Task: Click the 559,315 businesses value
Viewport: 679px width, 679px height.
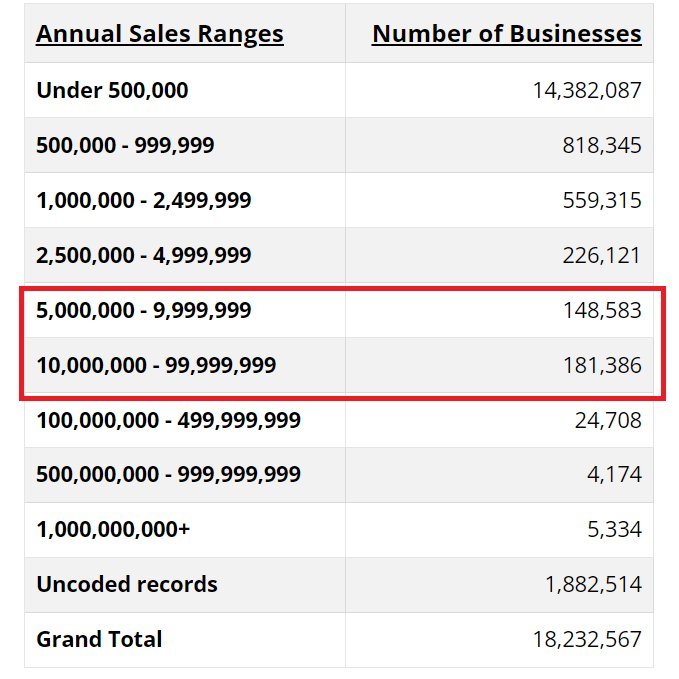Action: coord(602,200)
